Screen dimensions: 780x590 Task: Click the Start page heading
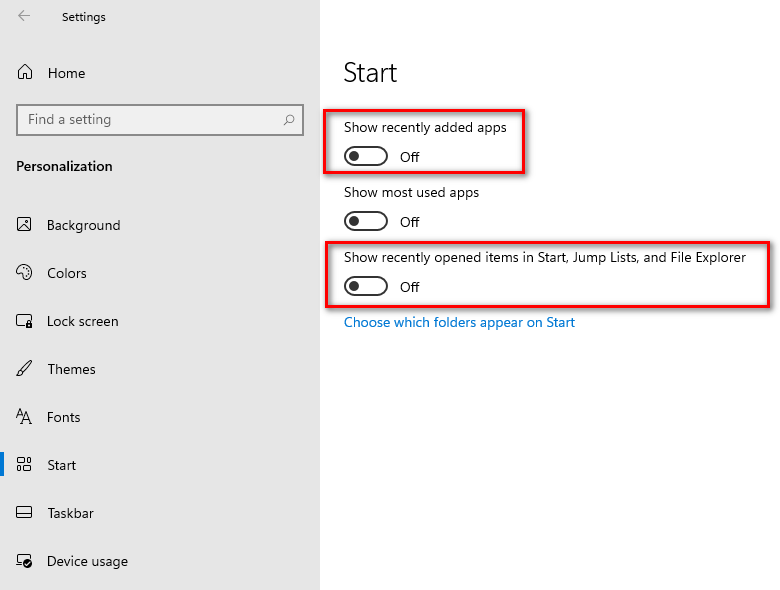click(370, 73)
